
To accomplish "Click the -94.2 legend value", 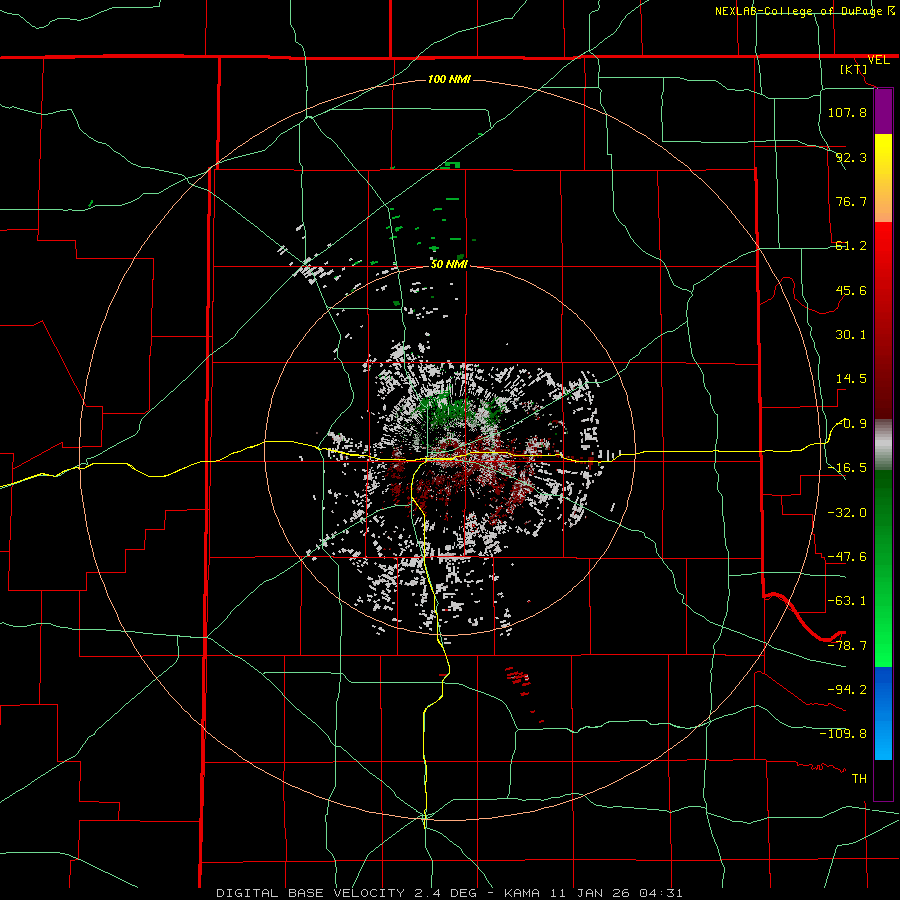I will tap(847, 690).
